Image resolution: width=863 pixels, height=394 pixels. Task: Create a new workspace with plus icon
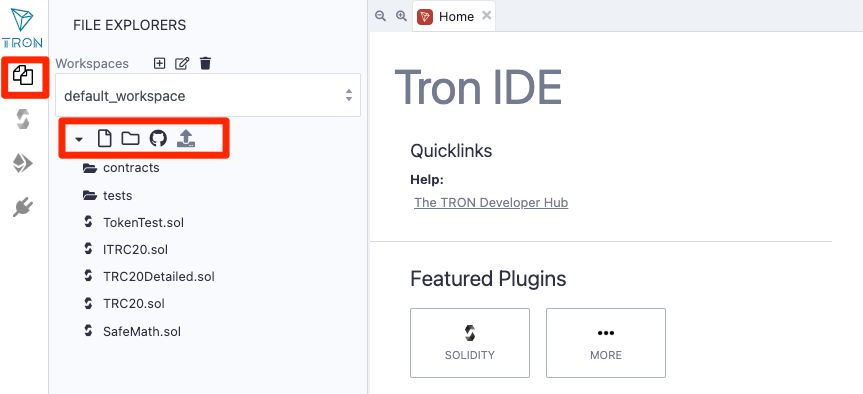click(159, 63)
